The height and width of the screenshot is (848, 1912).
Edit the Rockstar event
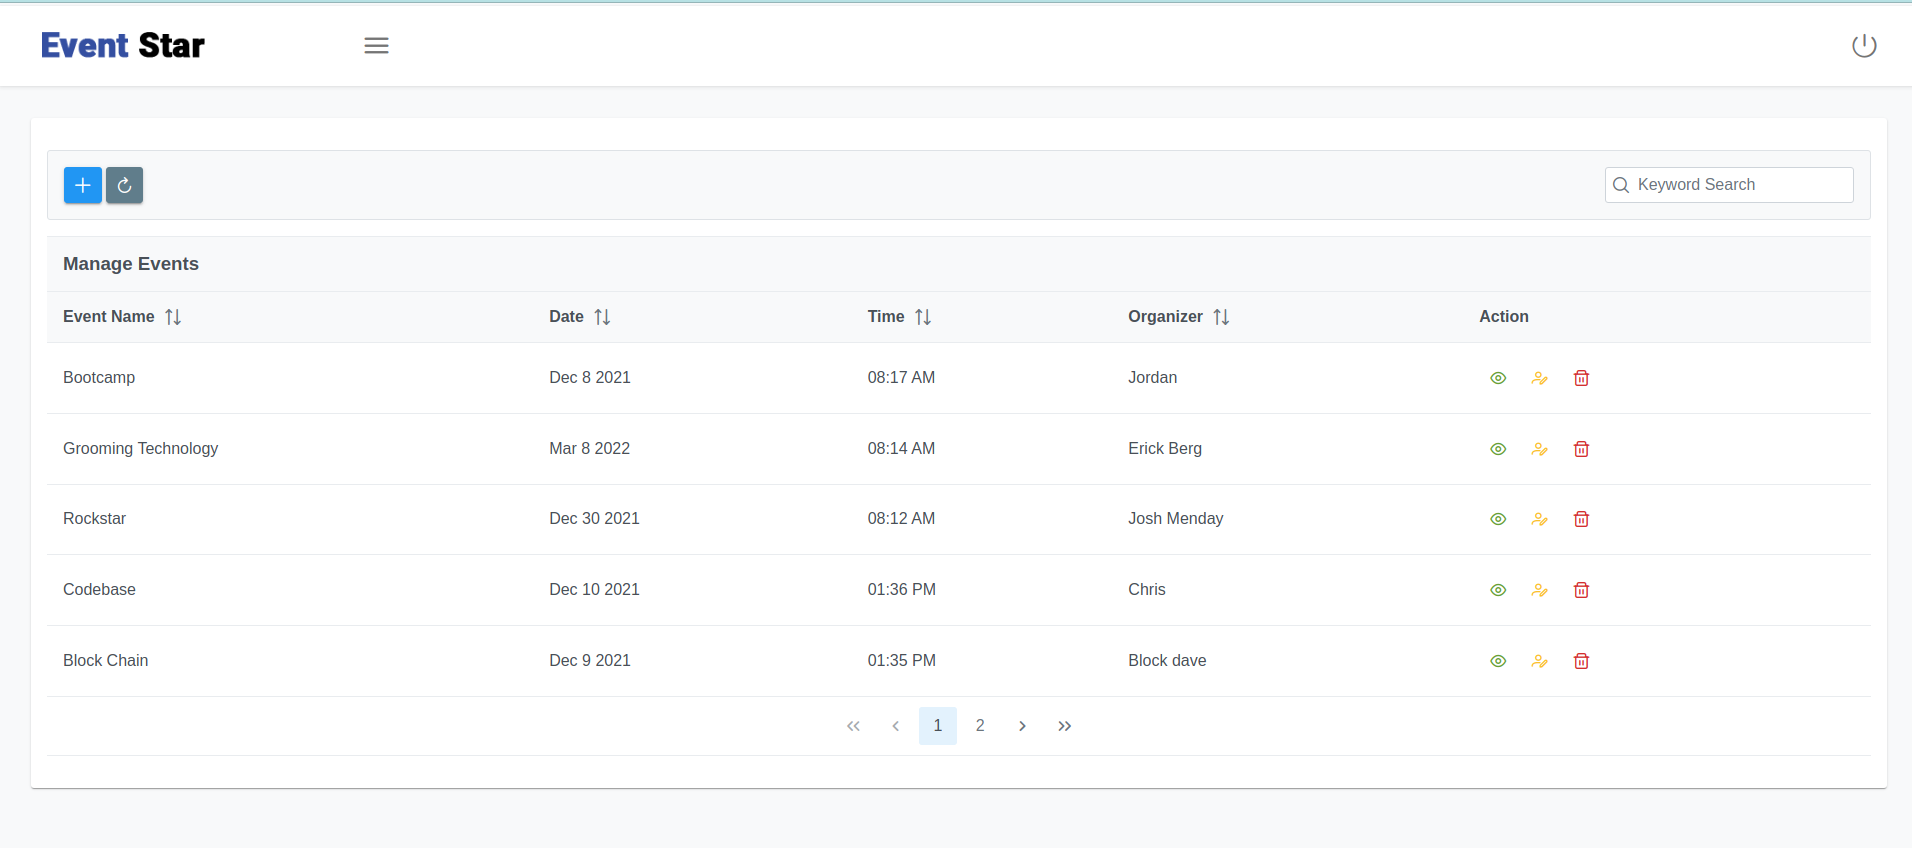tap(1540, 519)
